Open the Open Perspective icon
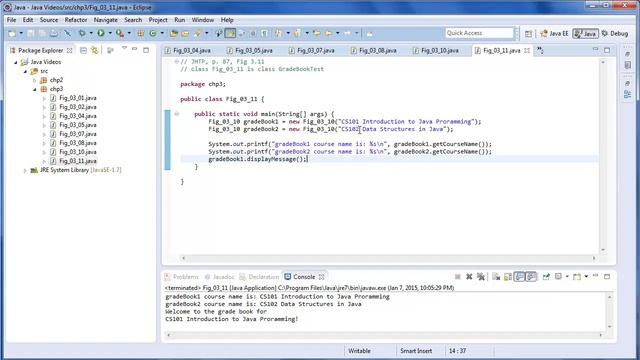Viewport: 640px width, 360px height. tap(528, 33)
